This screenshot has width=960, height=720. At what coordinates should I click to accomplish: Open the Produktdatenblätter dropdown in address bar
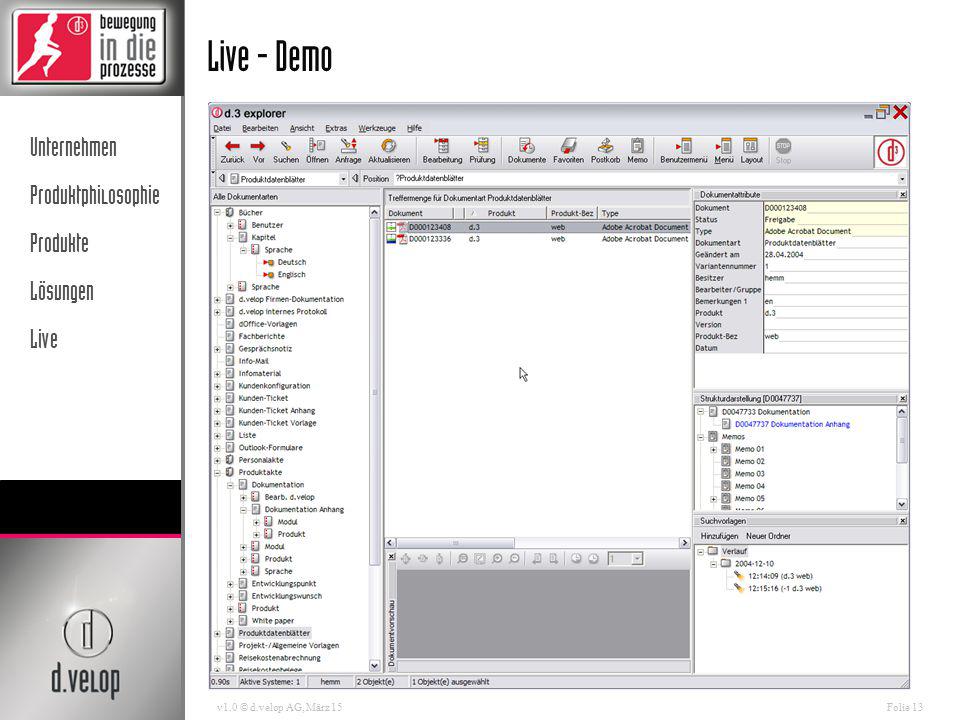[343, 179]
